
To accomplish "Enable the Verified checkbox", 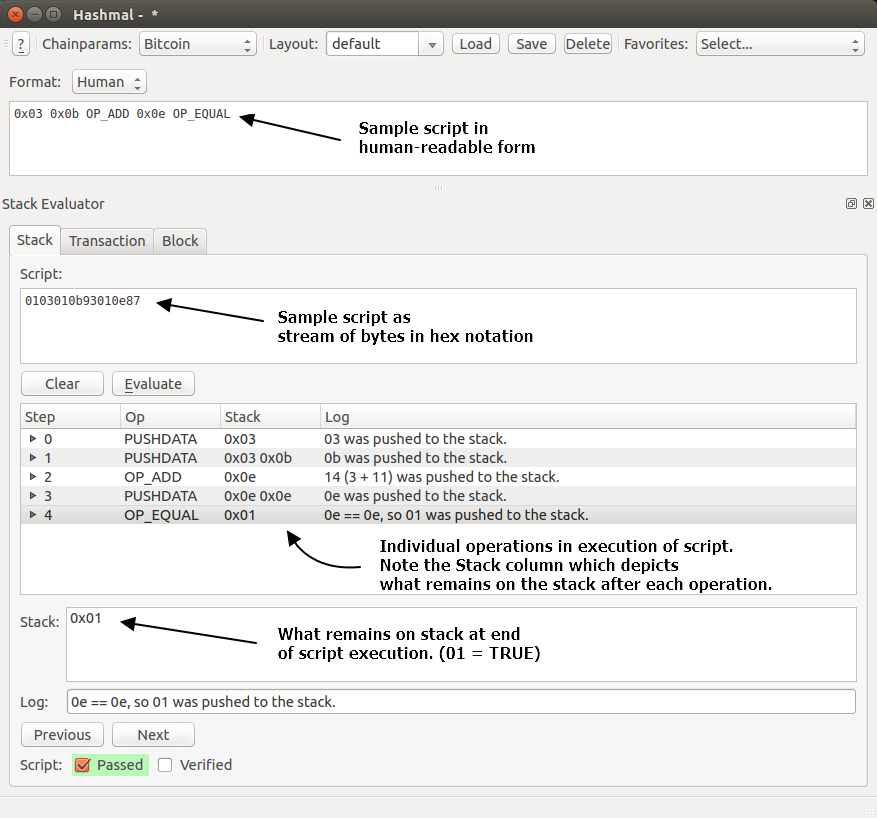I will (166, 765).
